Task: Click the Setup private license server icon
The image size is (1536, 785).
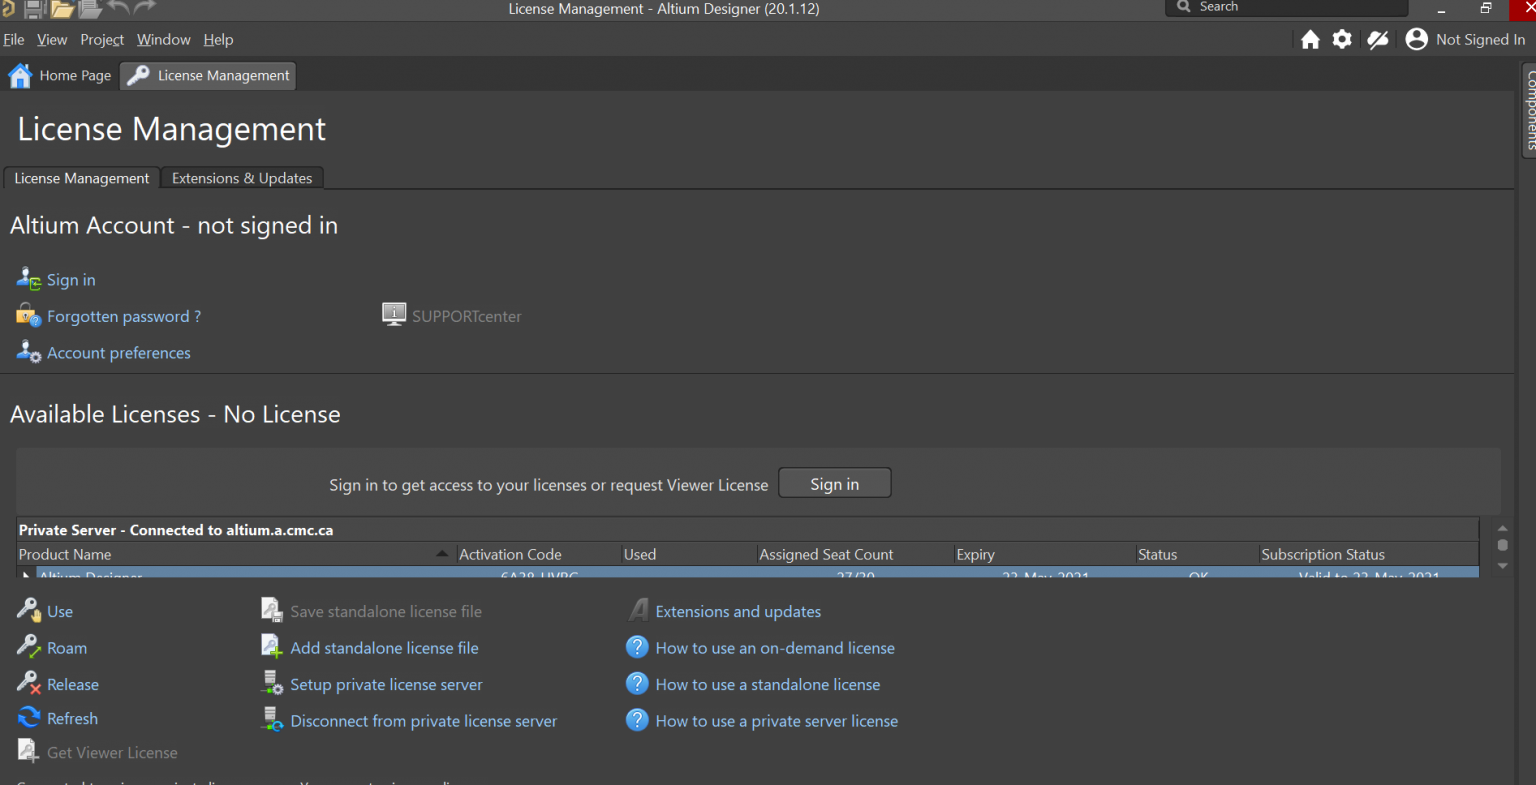Action: 272,683
